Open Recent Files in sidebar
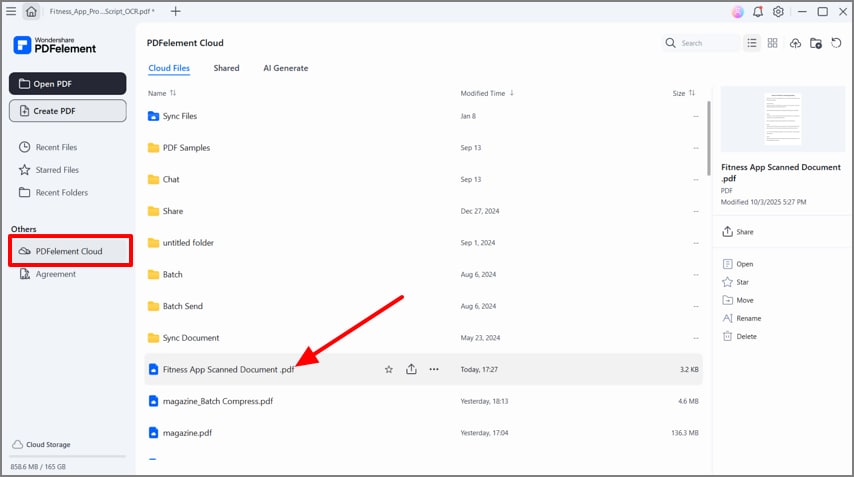The height and width of the screenshot is (477, 854). tap(48, 147)
